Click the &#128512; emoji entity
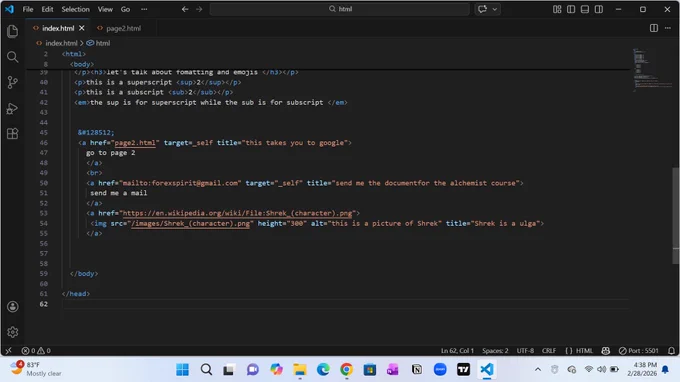680x382 pixels. click(96, 133)
